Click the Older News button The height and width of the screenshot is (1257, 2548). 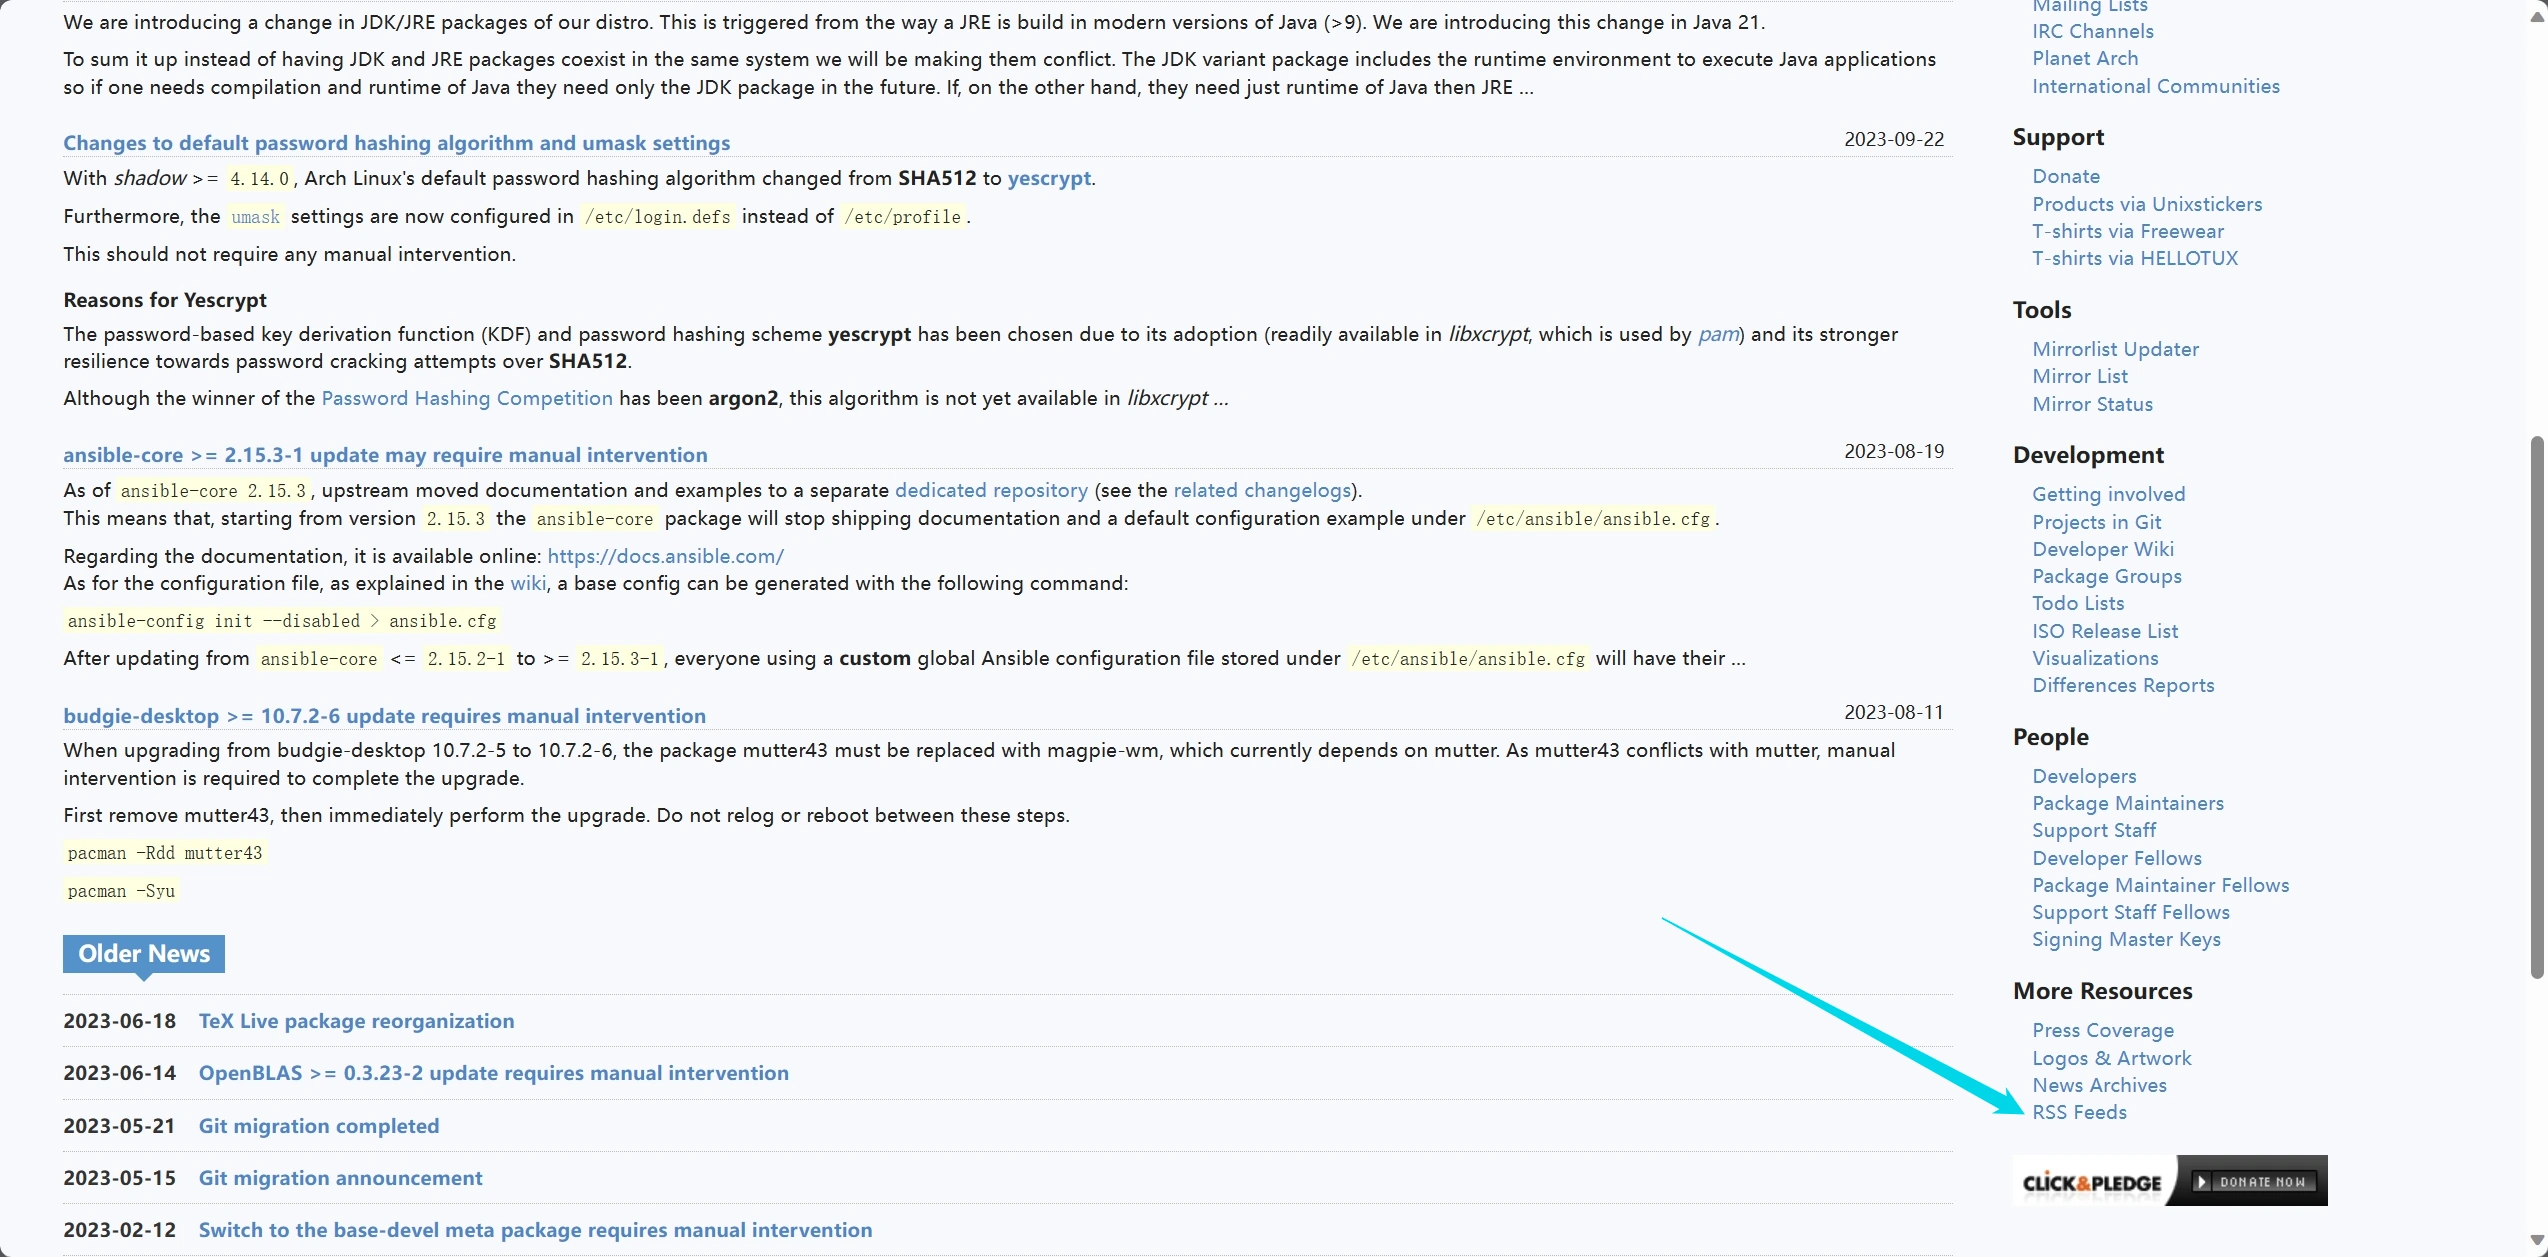click(x=144, y=954)
